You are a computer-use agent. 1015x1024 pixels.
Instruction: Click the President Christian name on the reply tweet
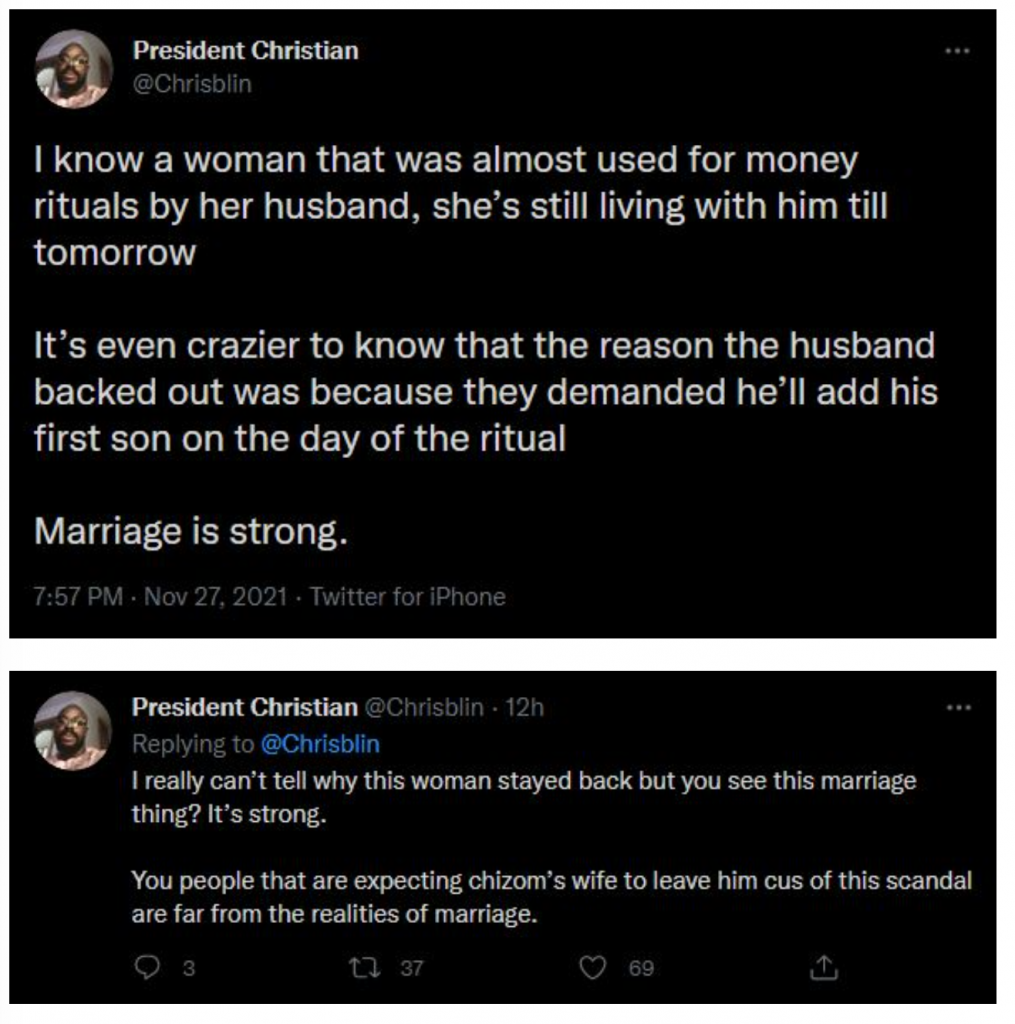[244, 708]
